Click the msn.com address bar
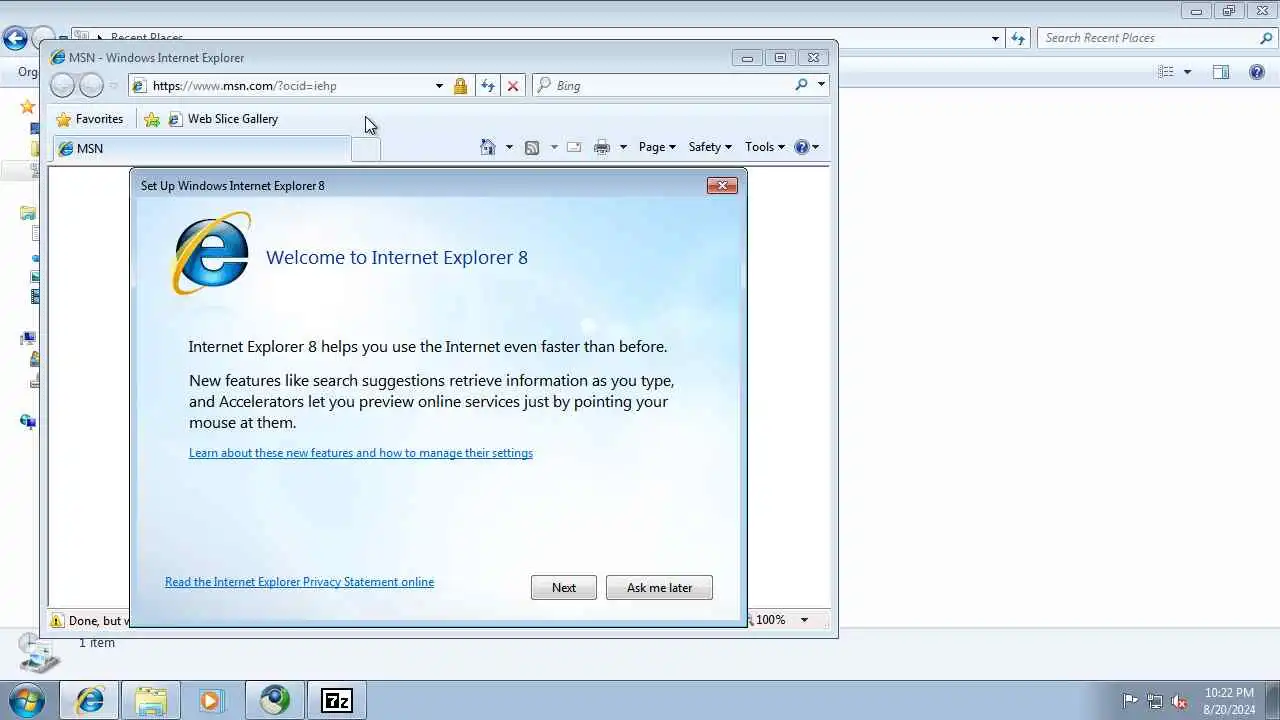 pos(280,86)
